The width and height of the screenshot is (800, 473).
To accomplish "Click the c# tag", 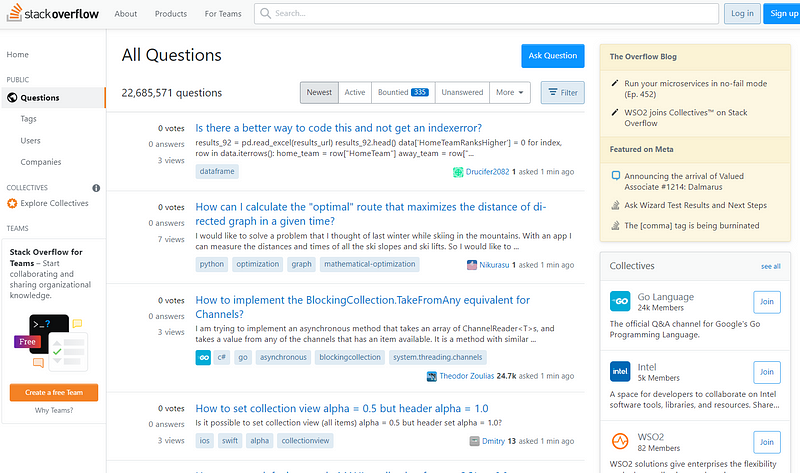I will click(221, 357).
